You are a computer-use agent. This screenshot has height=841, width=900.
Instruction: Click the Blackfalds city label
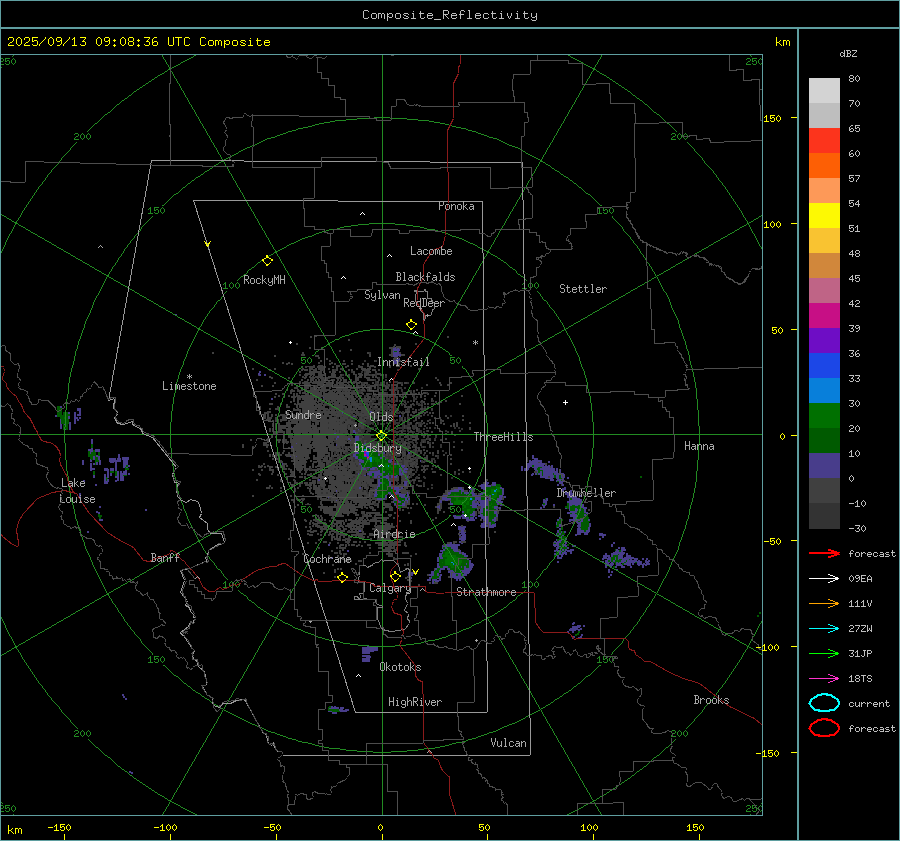coord(425,277)
